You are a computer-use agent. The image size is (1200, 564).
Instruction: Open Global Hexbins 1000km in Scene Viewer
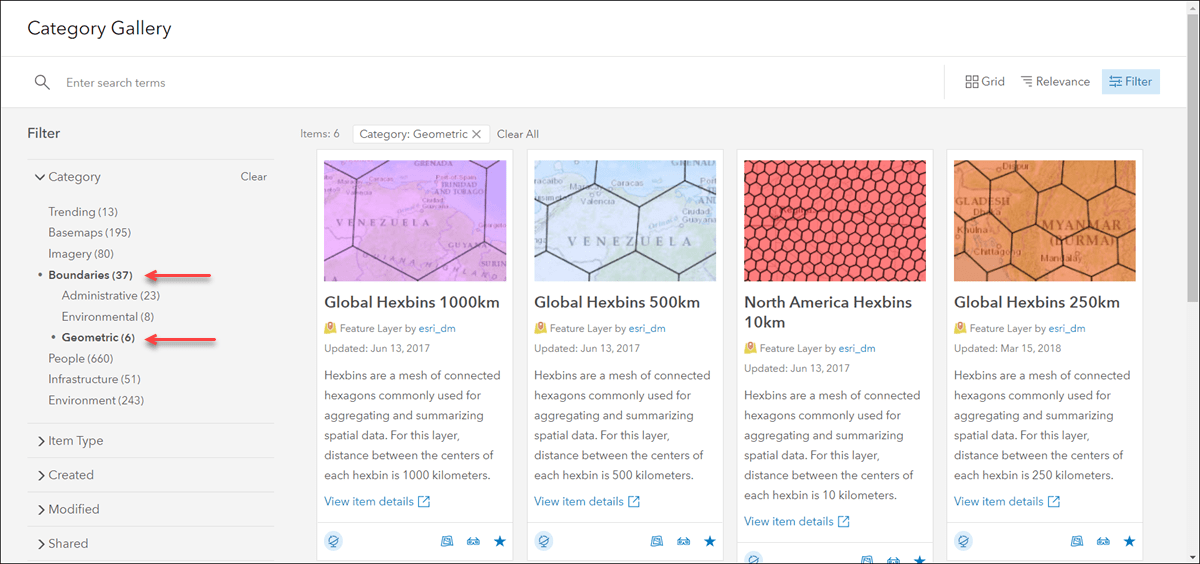(474, 541)
